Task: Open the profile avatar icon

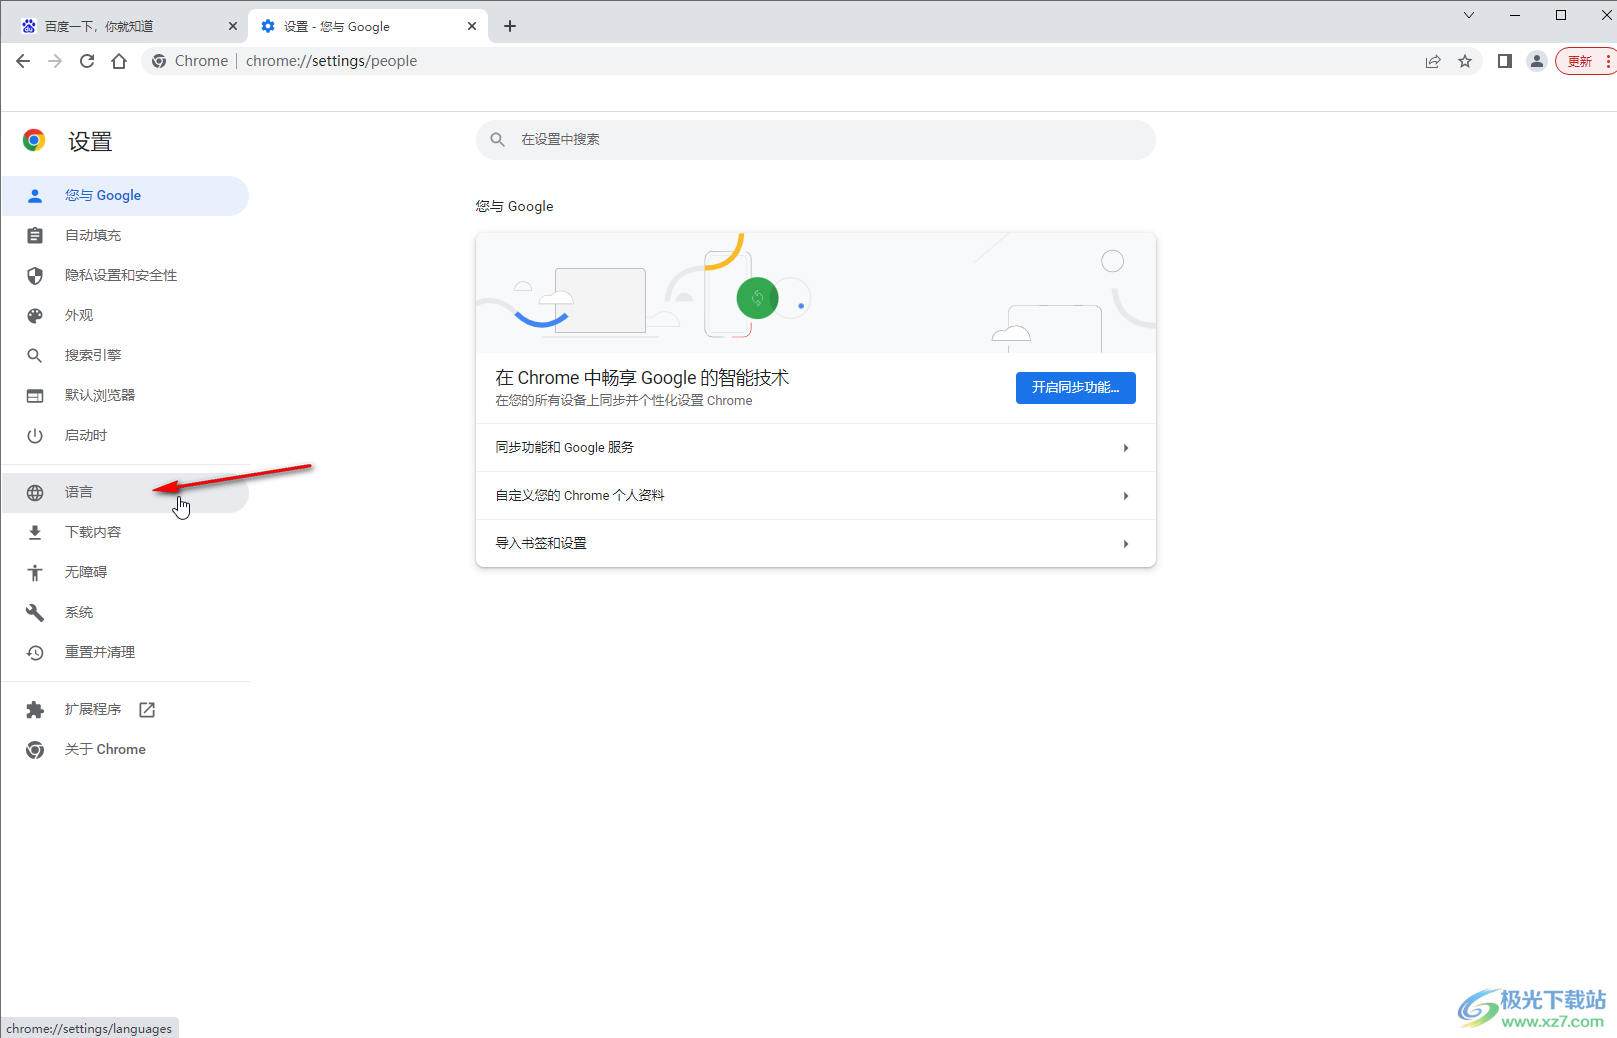Action: (1537, 61)
